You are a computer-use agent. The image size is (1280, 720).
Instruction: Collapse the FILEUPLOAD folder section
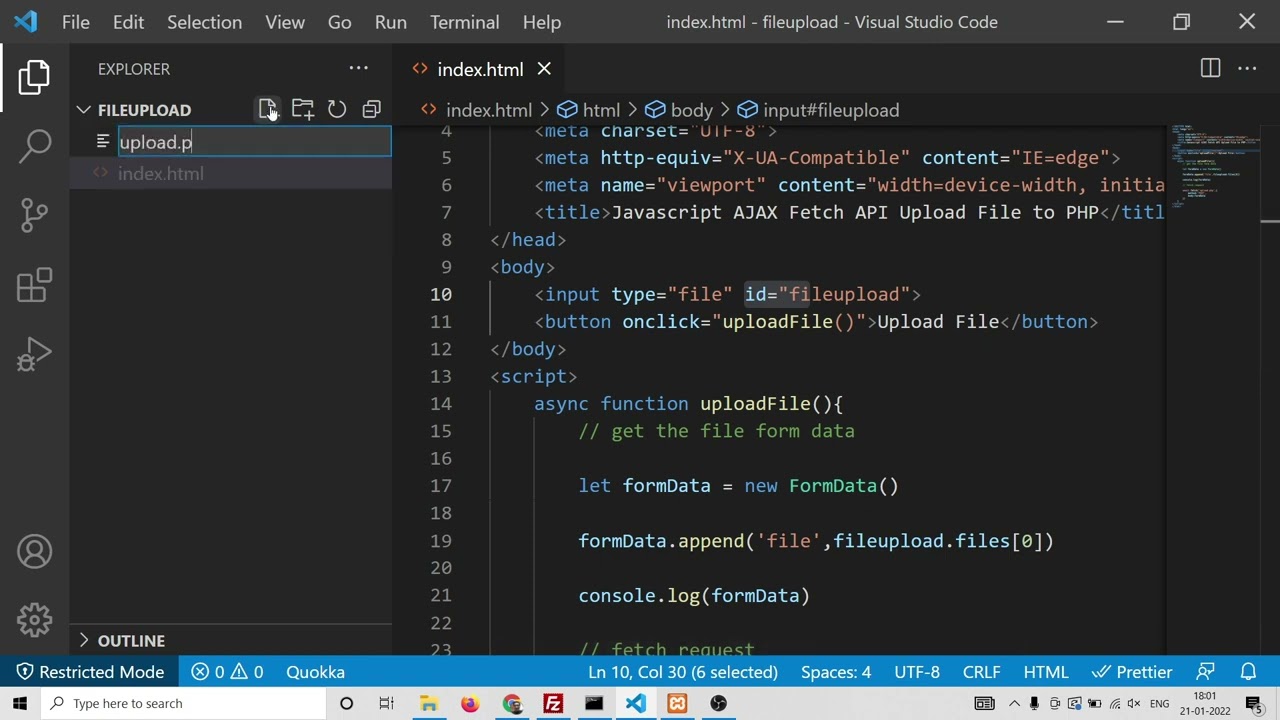click(x=84, y=110)
